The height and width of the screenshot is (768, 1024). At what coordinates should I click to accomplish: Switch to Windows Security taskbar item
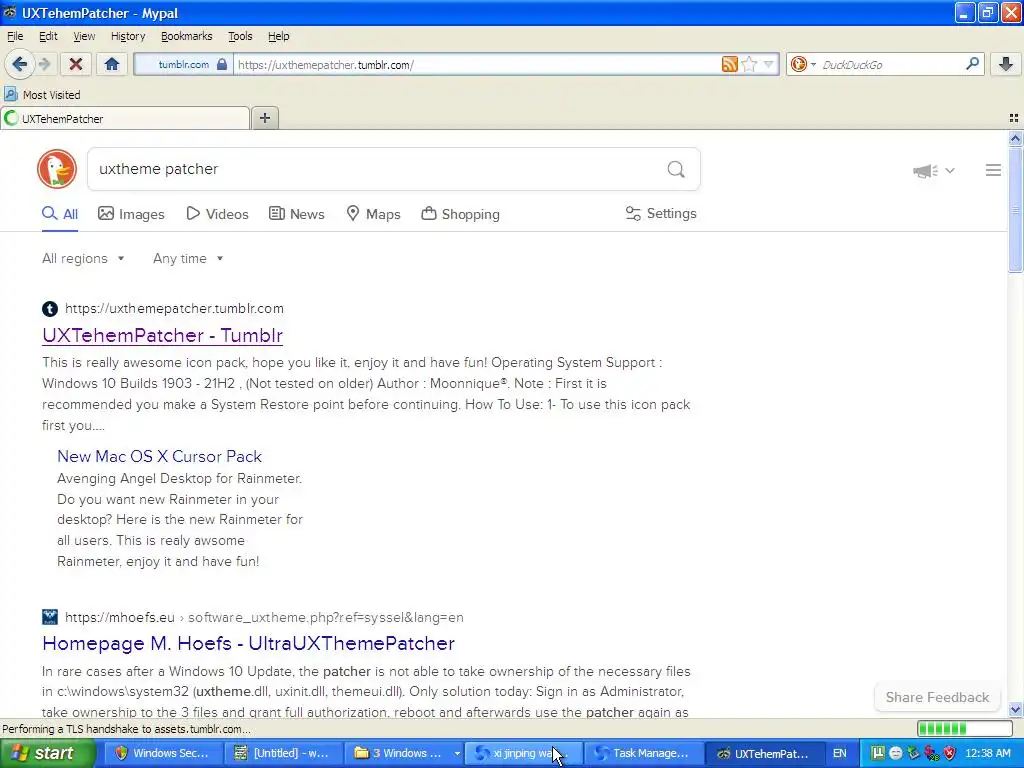pos(163,753)
